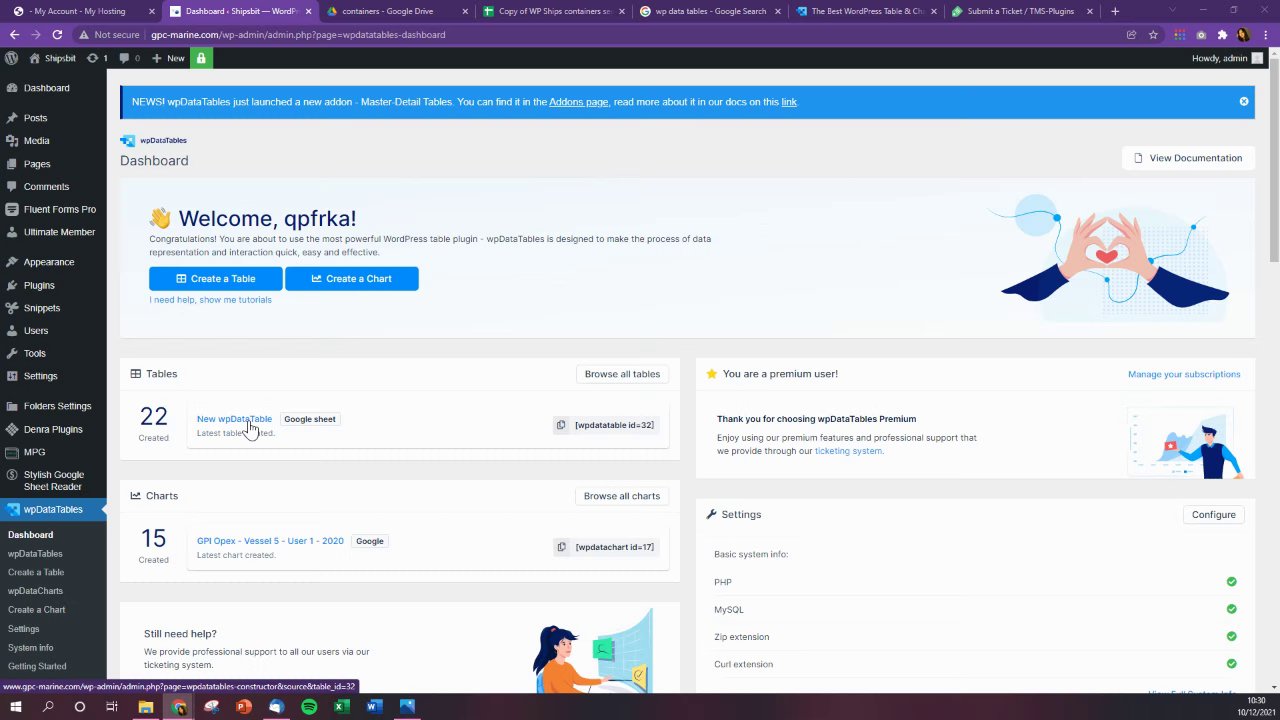This screenshot has height=720, width=1280.
Task: Click Browse all tables
Action: 622,374
